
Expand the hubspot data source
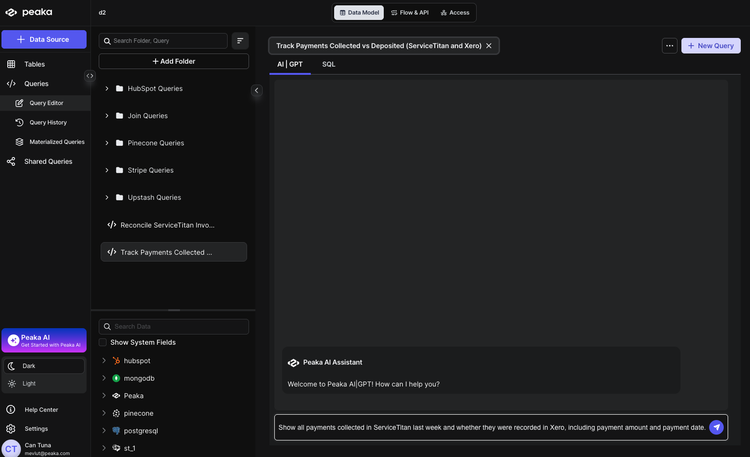point(104,360)
